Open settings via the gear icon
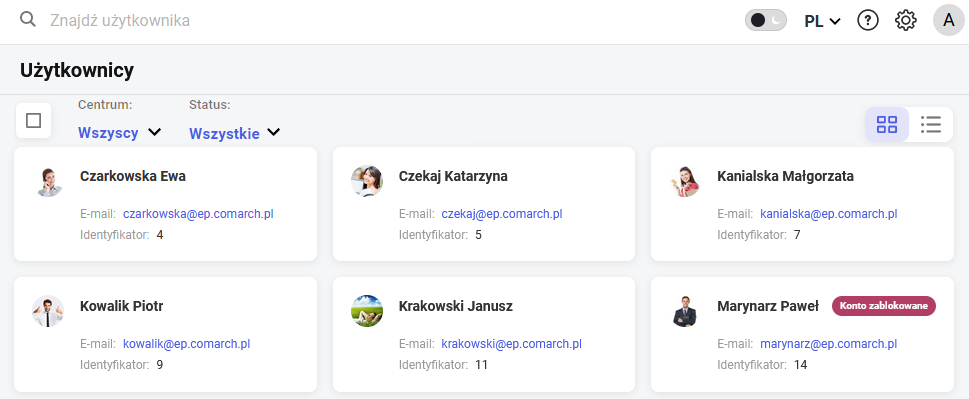The height and width of the screenshot is (399, 969). [905, 20]
